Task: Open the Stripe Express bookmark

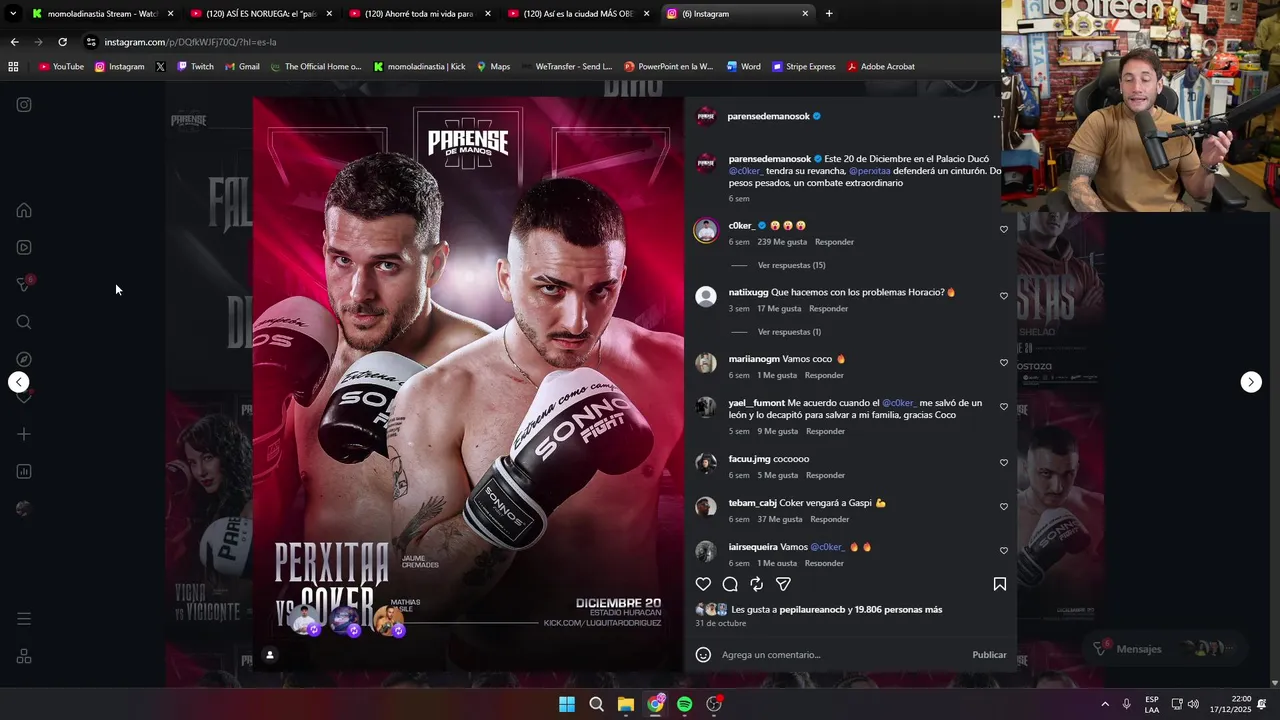Action: [803, 67]
